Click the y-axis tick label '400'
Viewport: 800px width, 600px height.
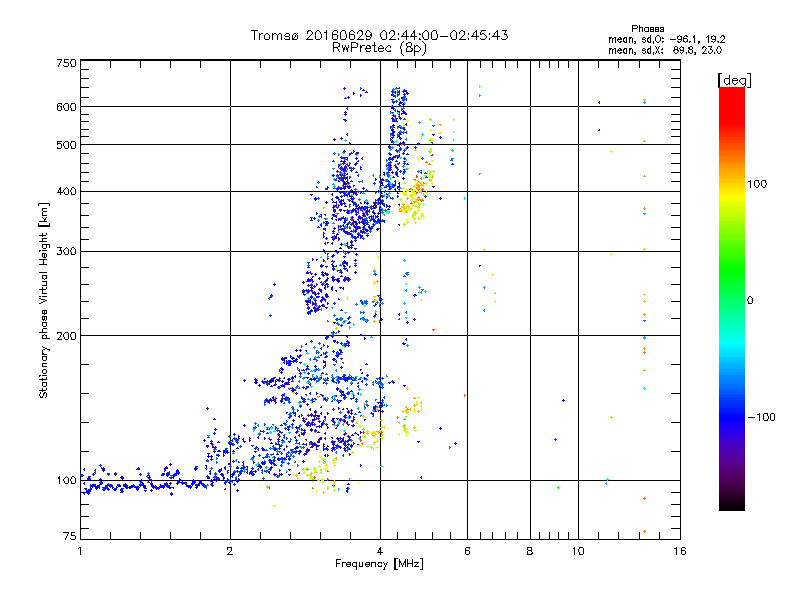point(66,191)
